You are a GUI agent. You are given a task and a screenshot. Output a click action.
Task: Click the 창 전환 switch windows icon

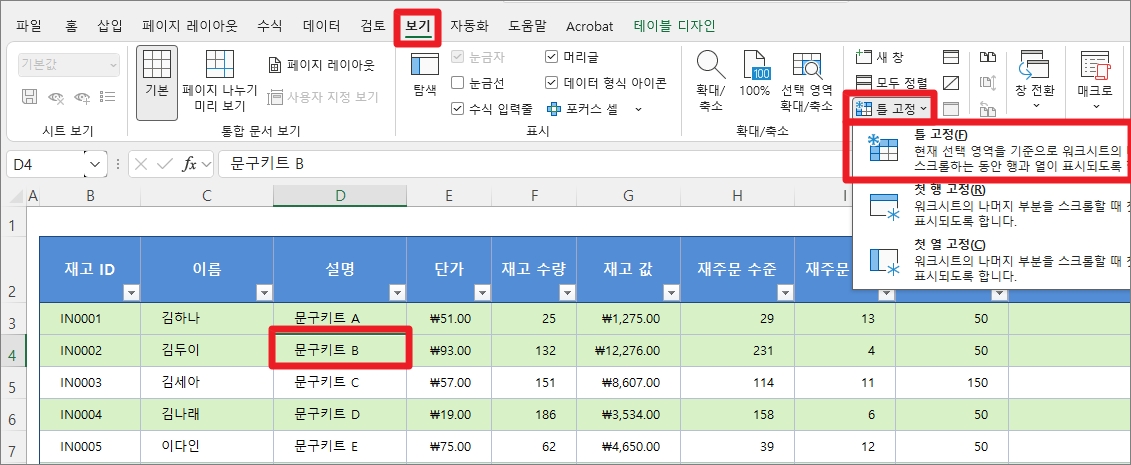pos(1034,65)
